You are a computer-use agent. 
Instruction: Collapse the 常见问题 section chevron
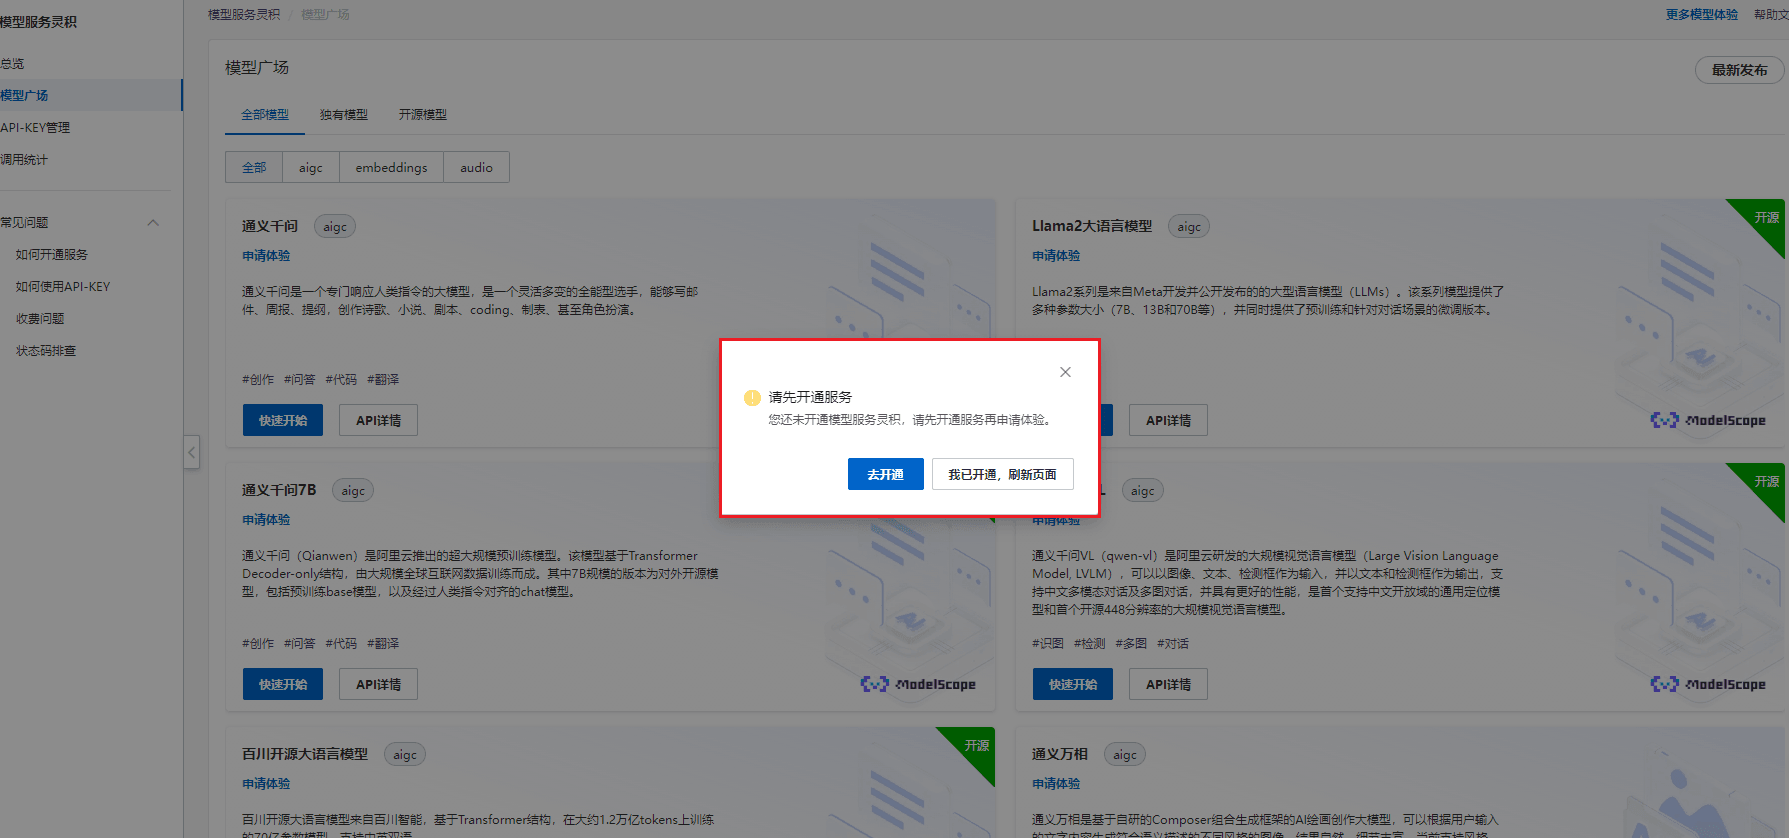click(153, 223)
